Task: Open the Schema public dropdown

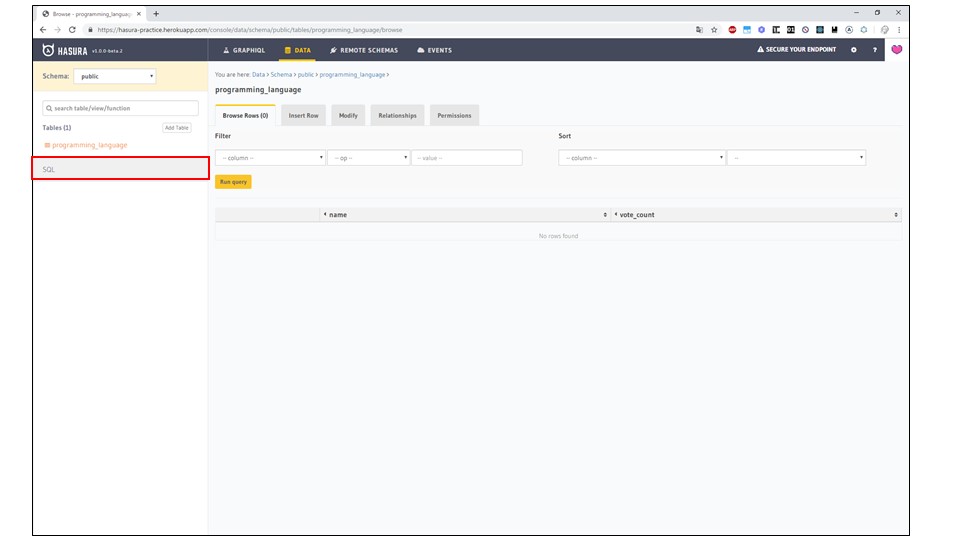Action: click(115, 76)
